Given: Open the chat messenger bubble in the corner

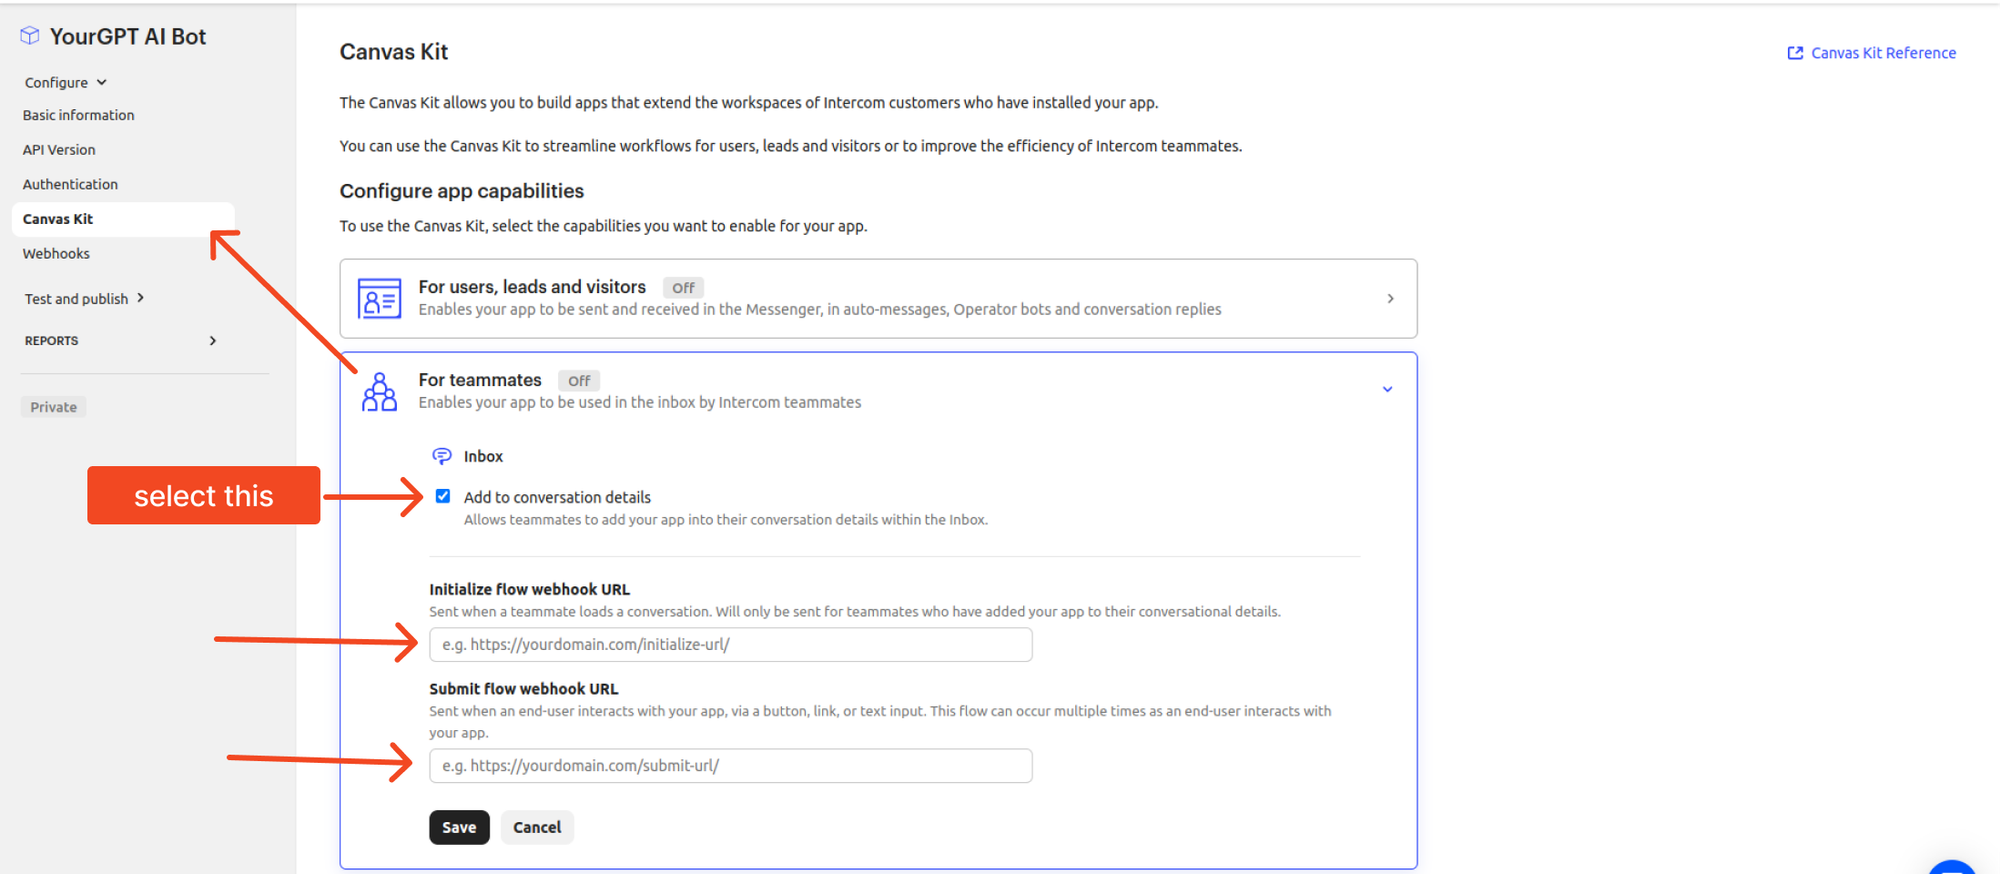Looking at the screenshot, I should pos(1950,868).
